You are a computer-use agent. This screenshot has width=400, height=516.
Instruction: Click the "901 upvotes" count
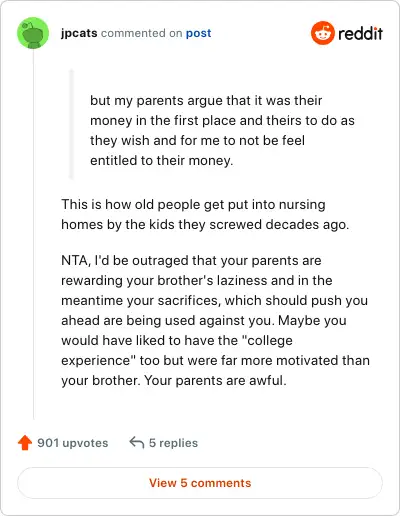tap(73, 443)
